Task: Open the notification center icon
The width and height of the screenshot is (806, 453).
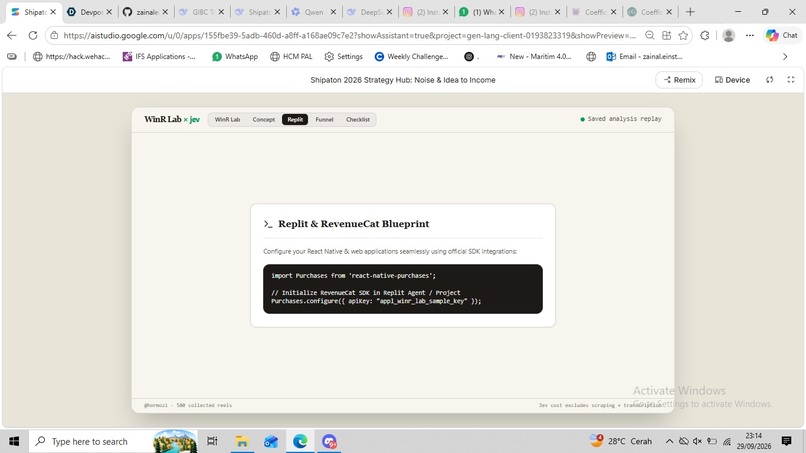Action: (786, 441)
